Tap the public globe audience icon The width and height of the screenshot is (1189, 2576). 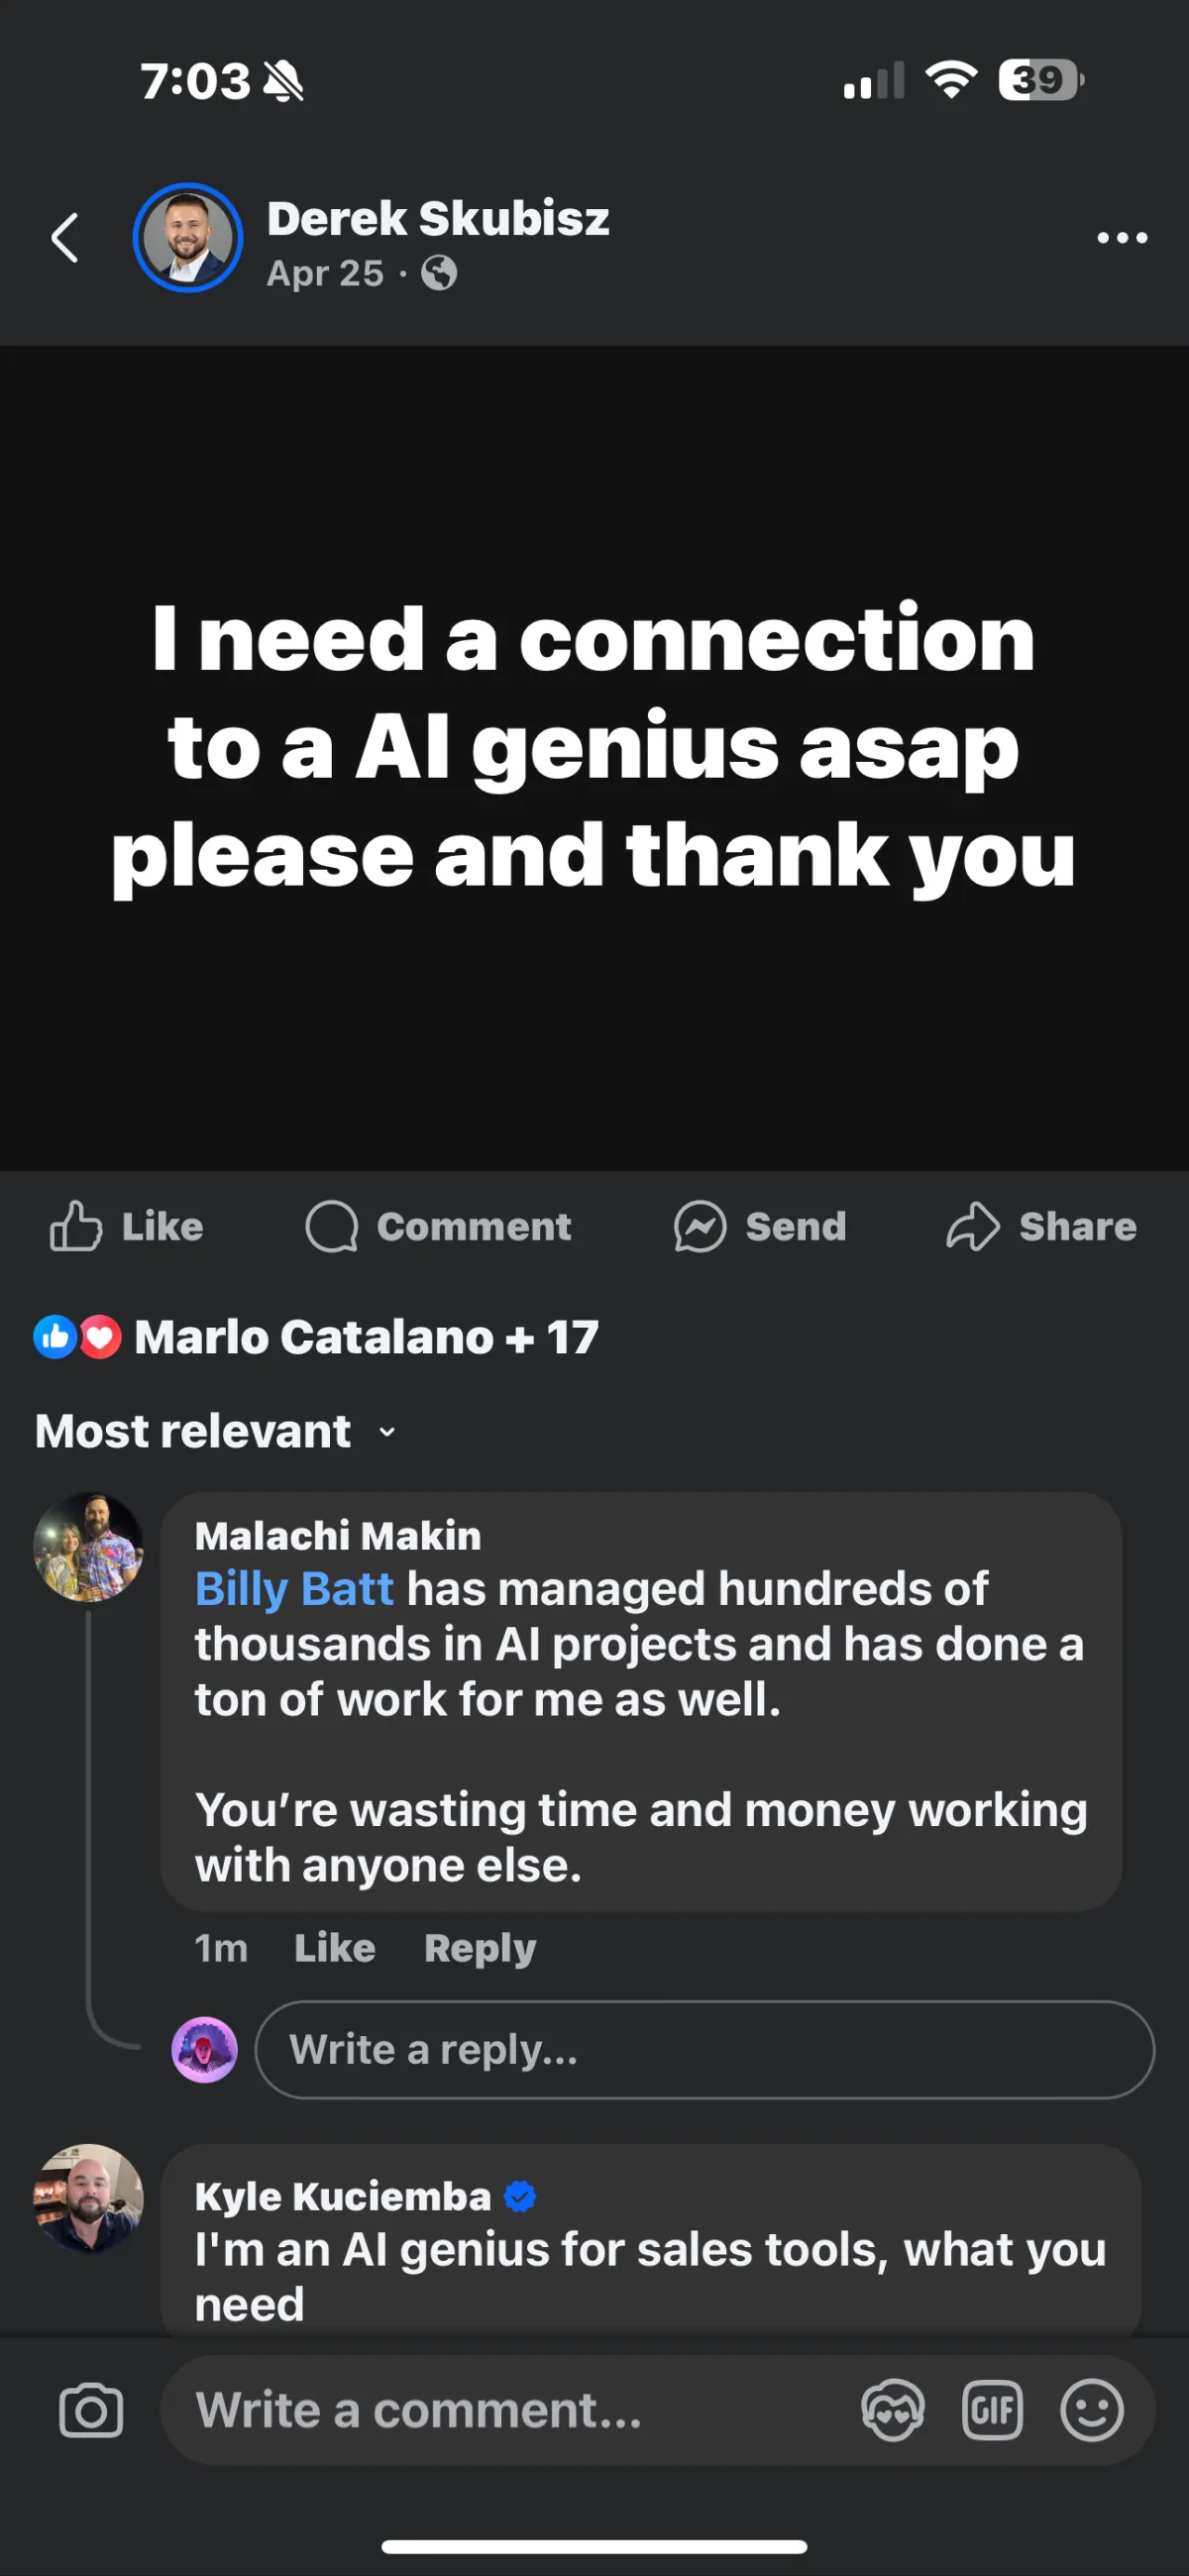(439, 273)
